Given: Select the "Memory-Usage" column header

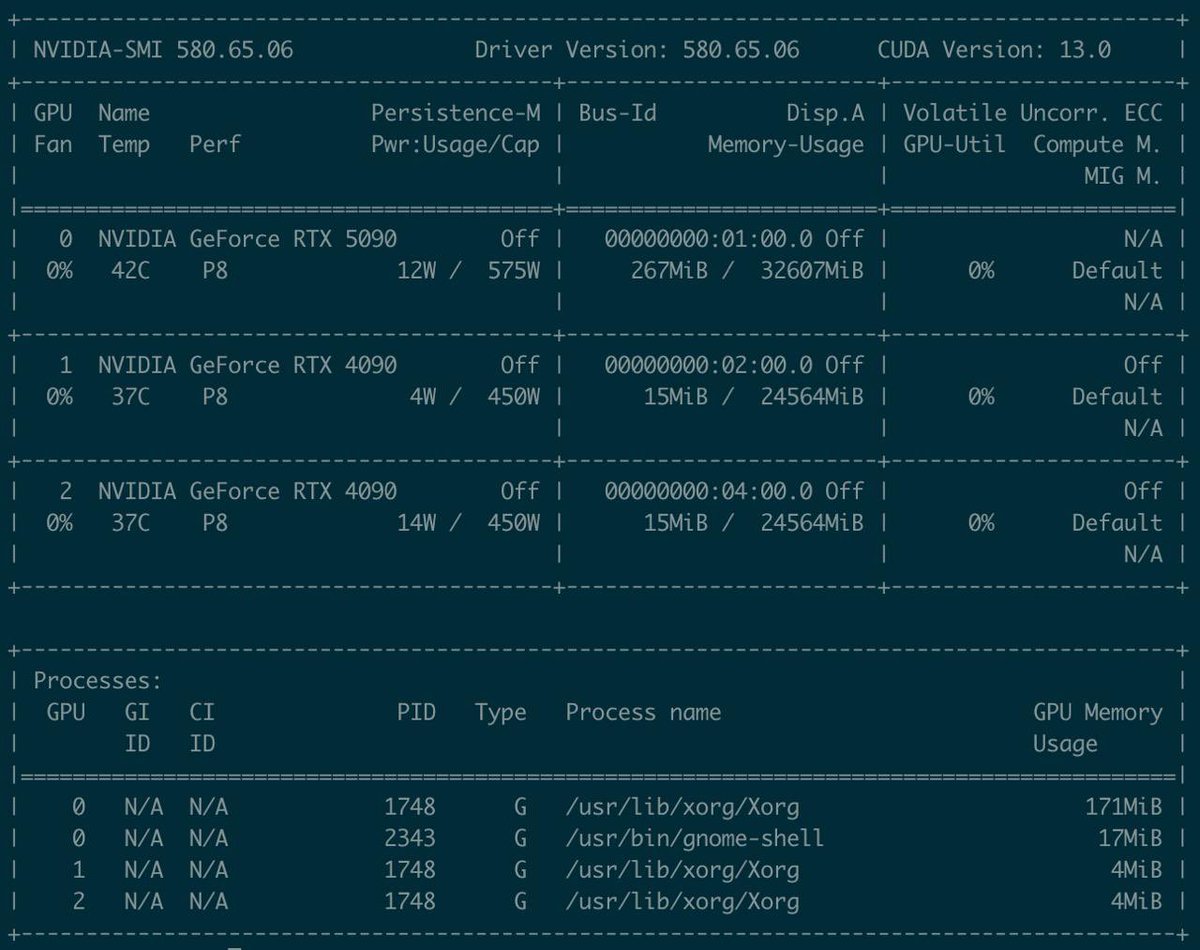Looking at the screenshot, I should tap(786, 145).
